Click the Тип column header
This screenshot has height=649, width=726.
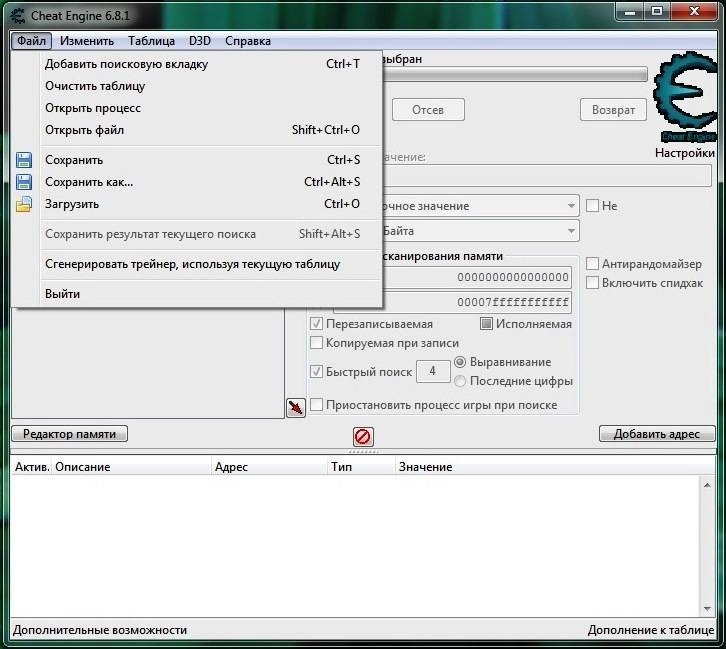click(362, 467)
